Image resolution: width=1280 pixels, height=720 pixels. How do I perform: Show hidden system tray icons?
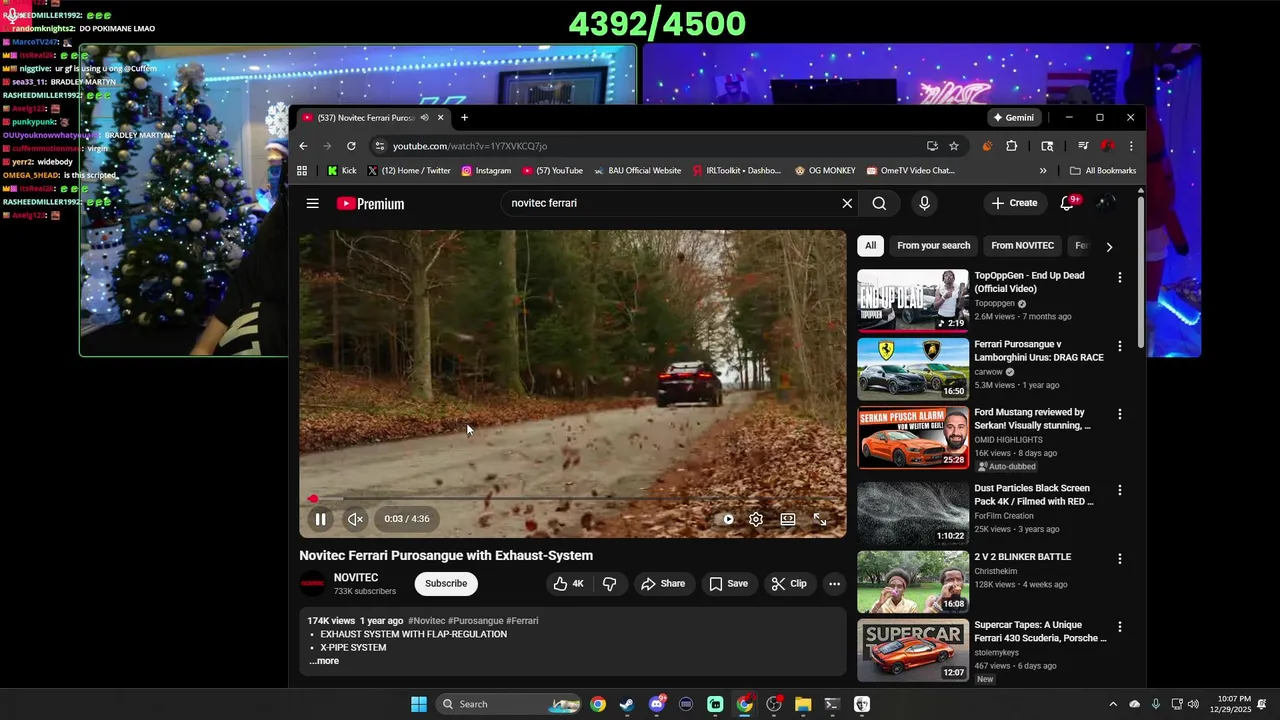tap(1113, 704)
